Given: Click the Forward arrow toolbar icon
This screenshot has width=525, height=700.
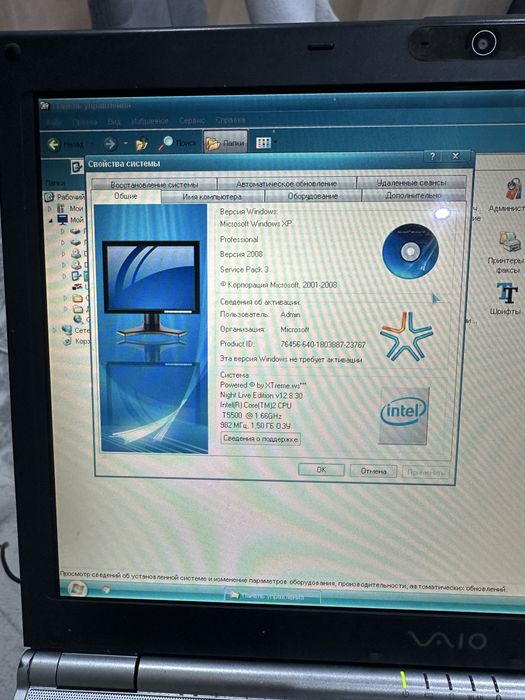Looking at the screenshot, I should [110, 144].
